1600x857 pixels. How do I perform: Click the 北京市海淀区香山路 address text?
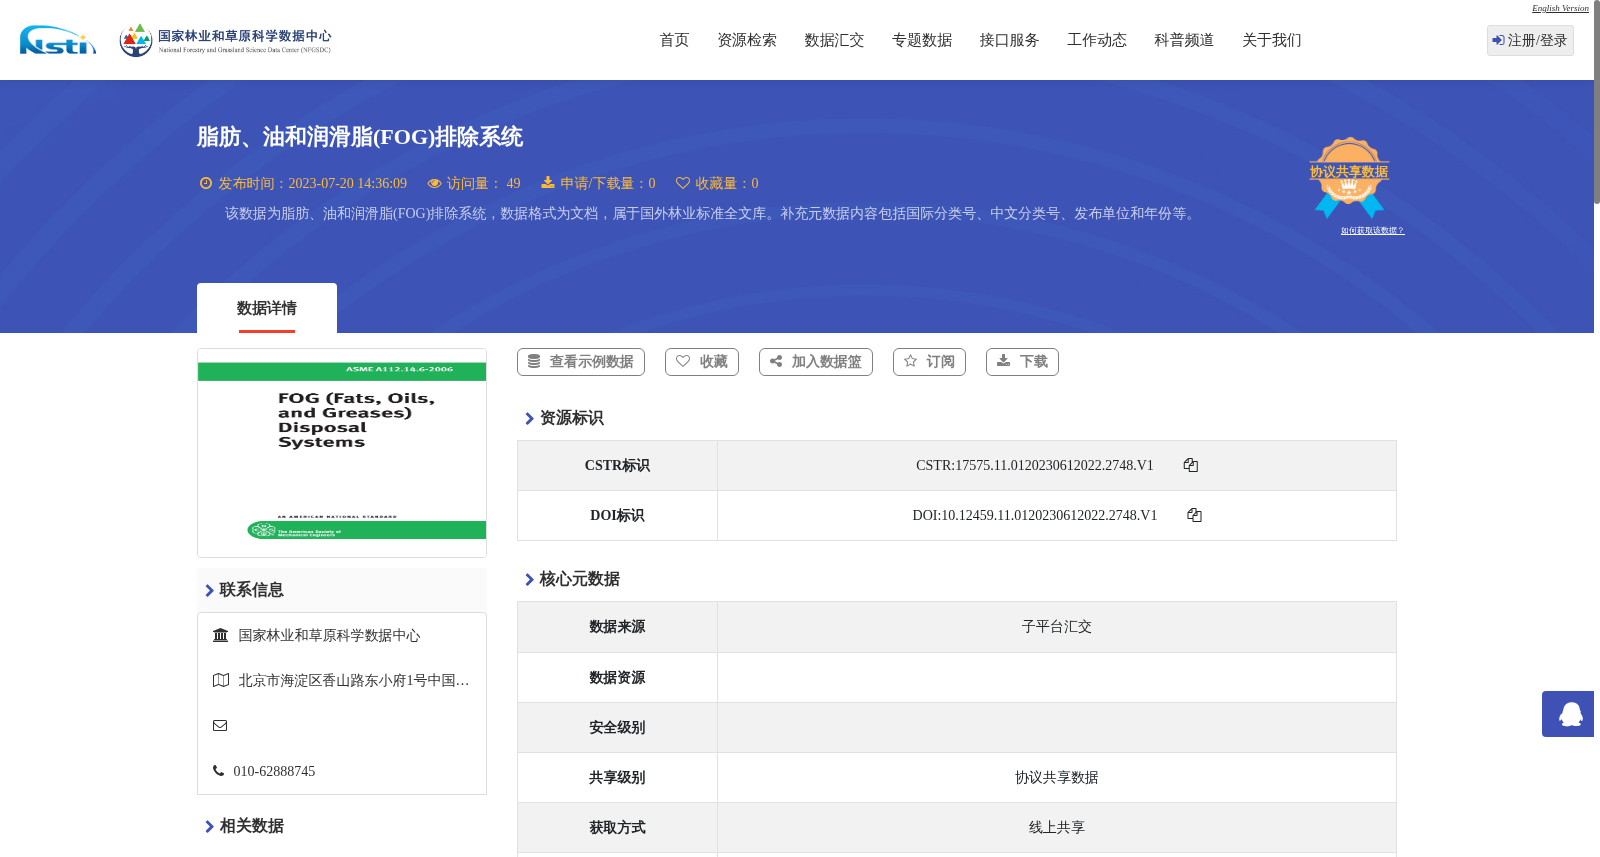[x=353, y=680]
